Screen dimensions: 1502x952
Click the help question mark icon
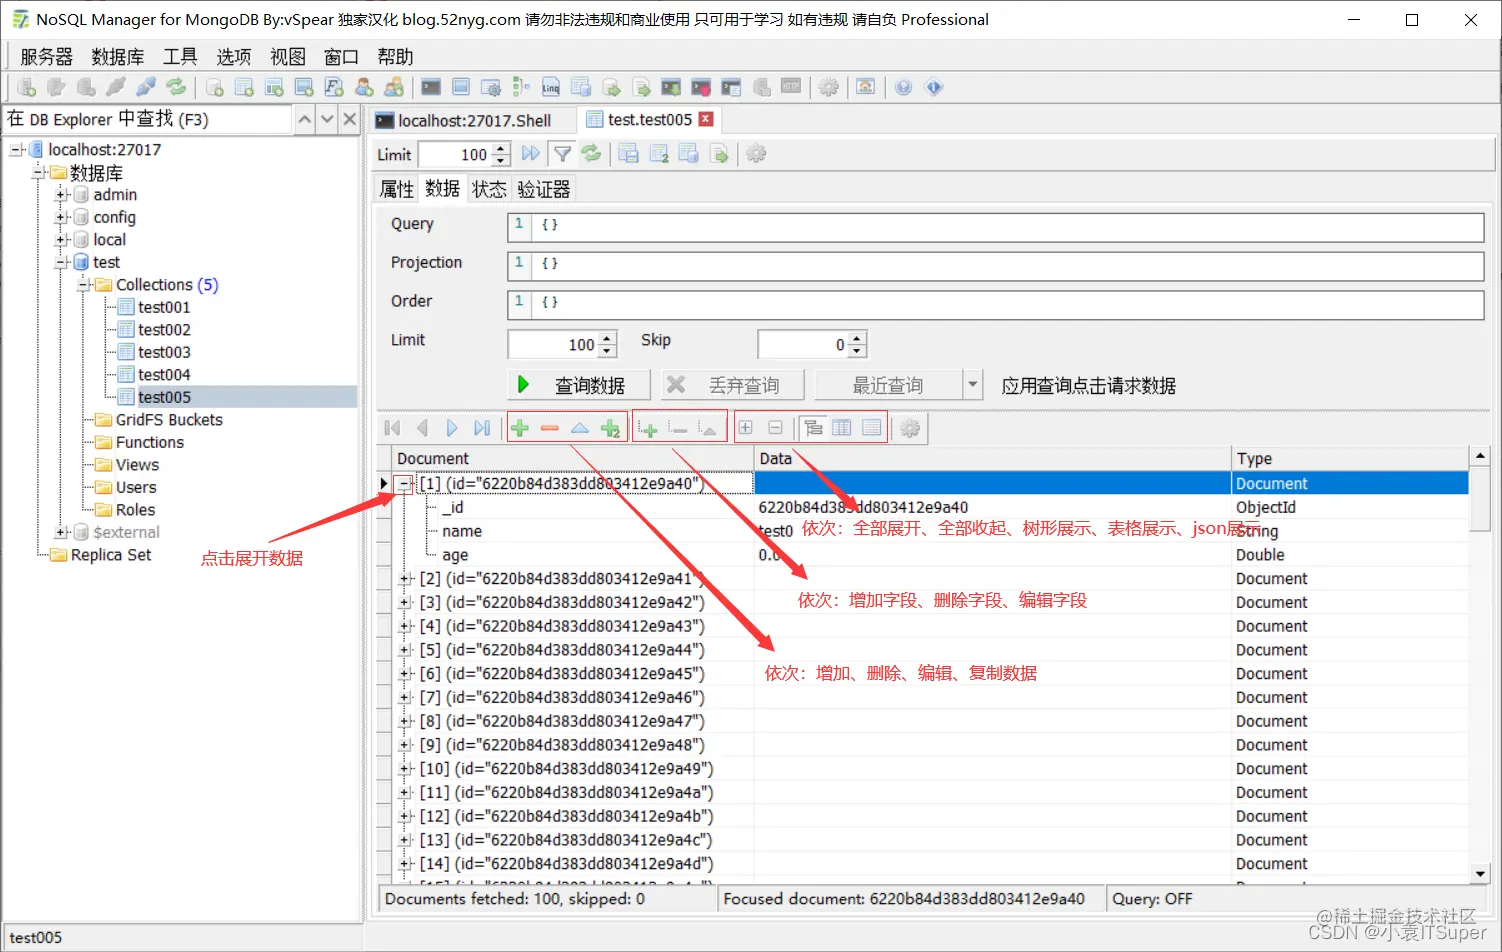(x=904, y=87)
